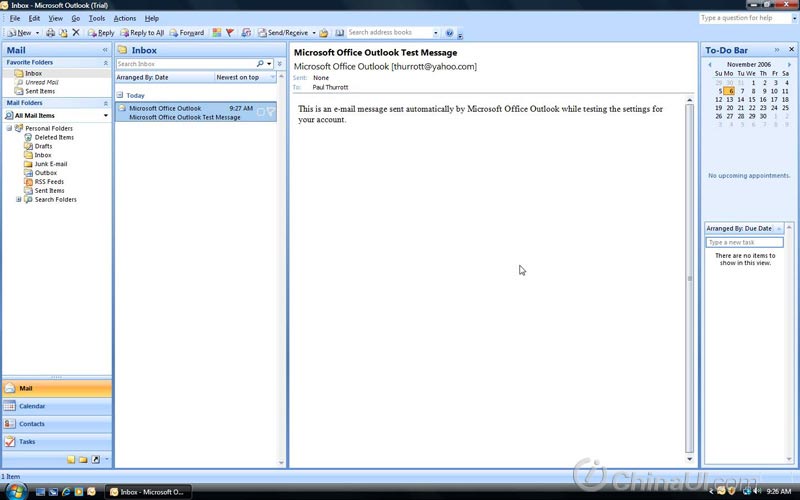Launch Internet Explorer from the quick launch bar

pyautogui.click(x=66, y=492)
